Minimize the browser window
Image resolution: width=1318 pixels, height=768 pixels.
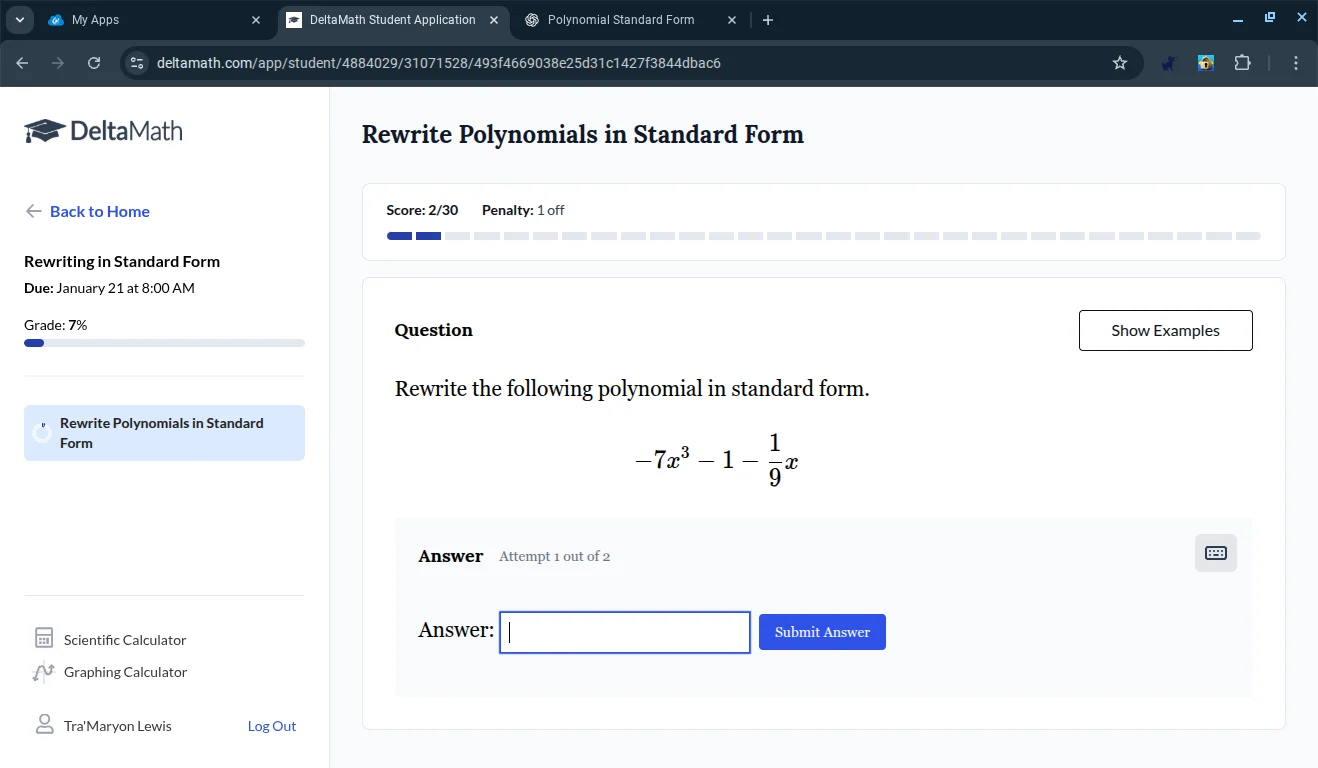point(1238,20)
